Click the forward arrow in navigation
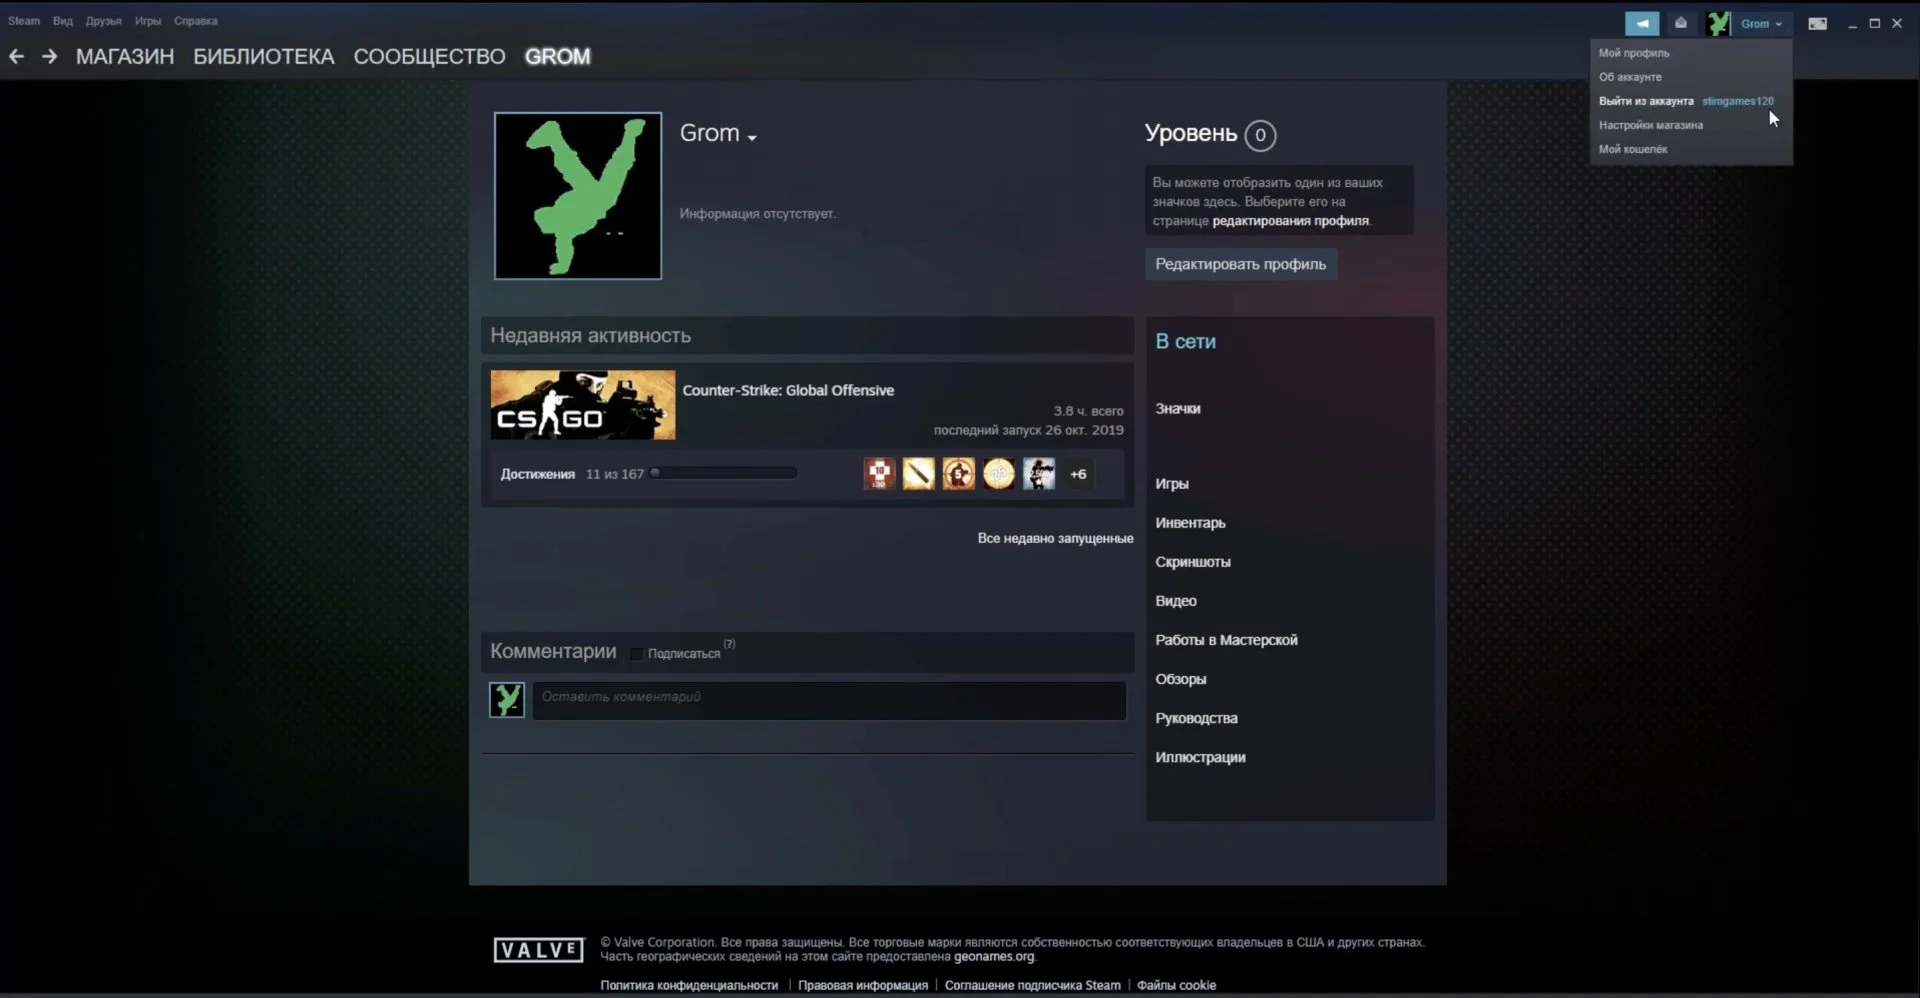Image resolution: width=1920 pixels, height=998 pixels. 49,57
